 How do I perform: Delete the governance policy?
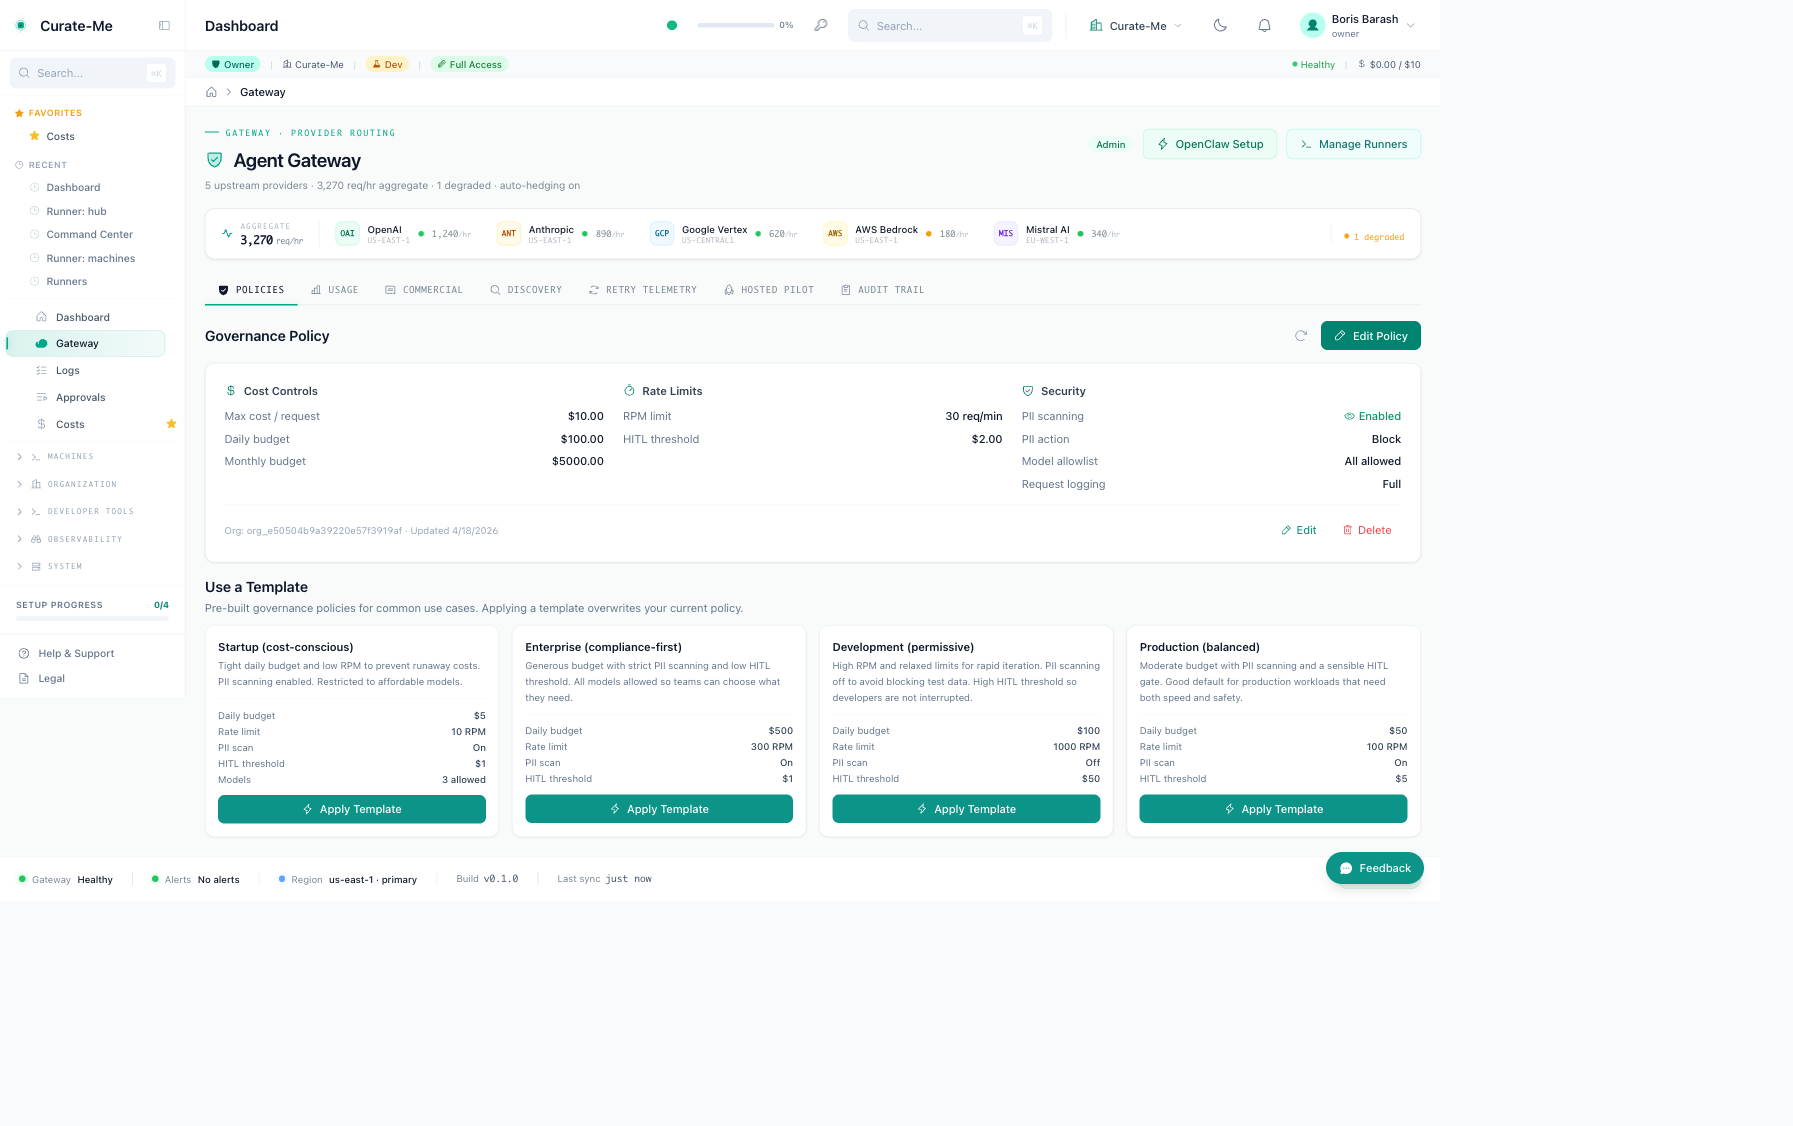[x=1367, y=530]
